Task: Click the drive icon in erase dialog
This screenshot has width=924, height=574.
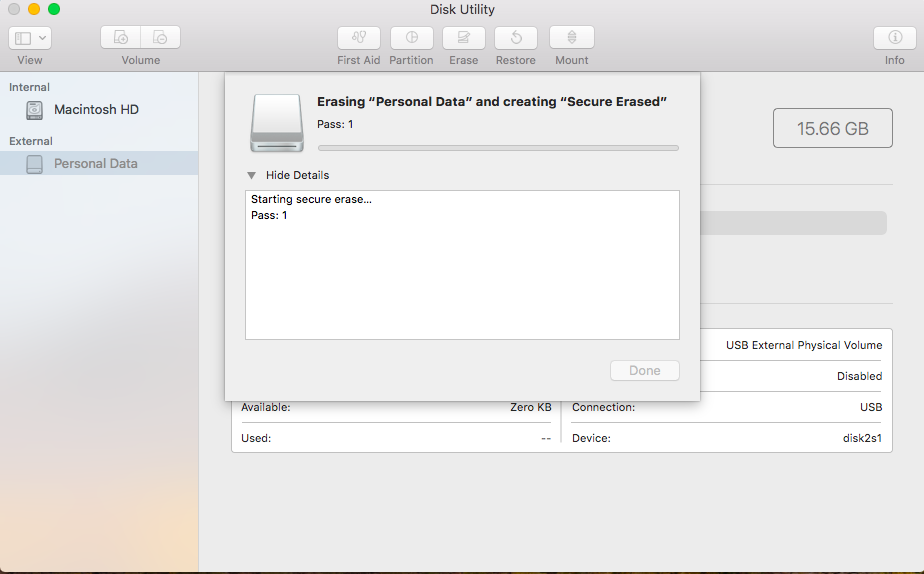Action: (277, 123)
